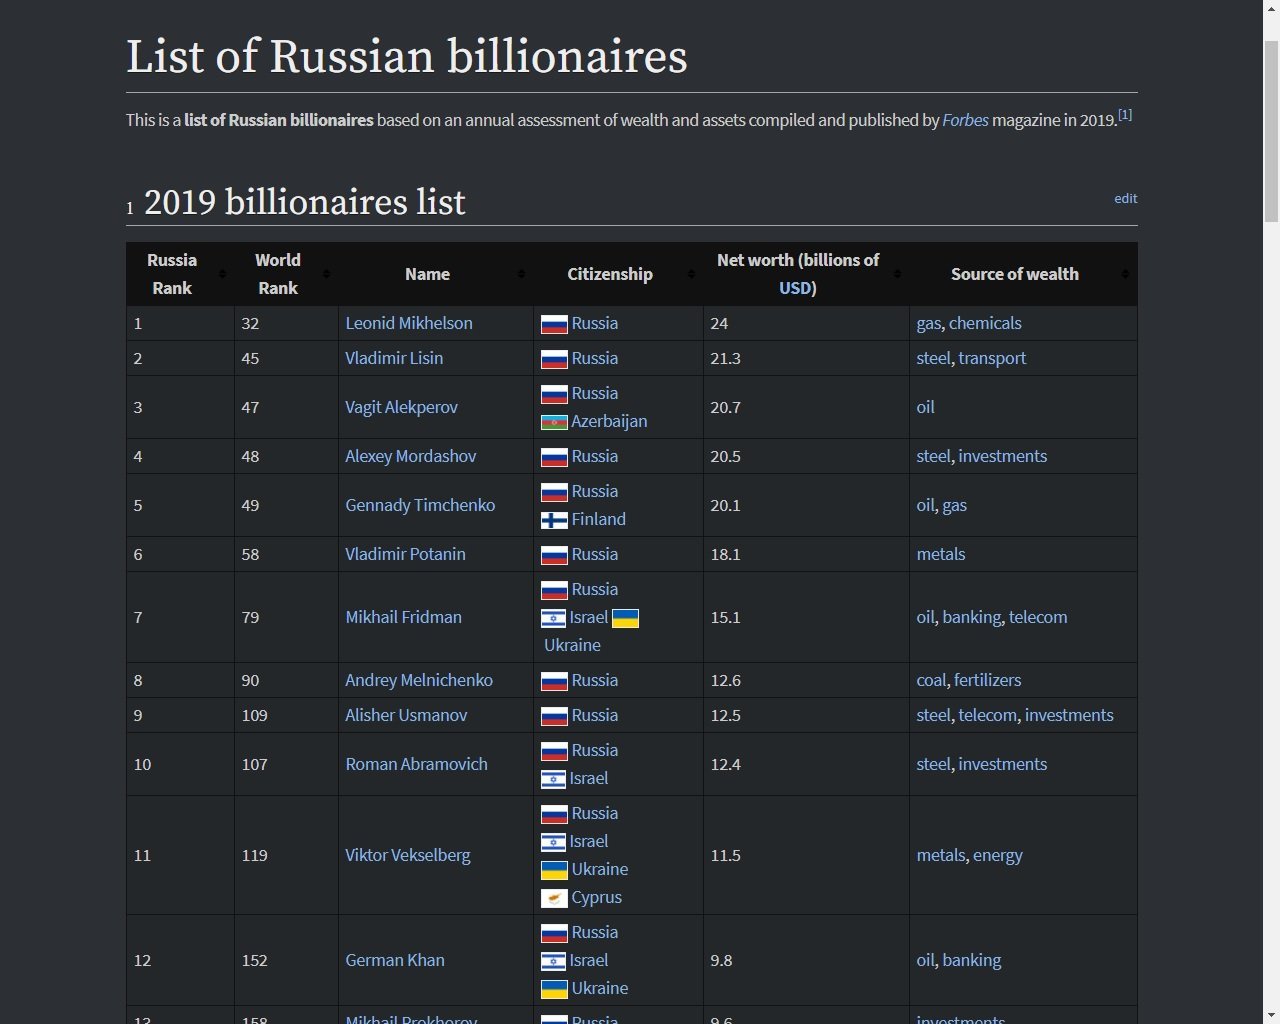Open Alexey Mordashov's article
Viewport: 1280px width, 1024px height.
point(410,456)
